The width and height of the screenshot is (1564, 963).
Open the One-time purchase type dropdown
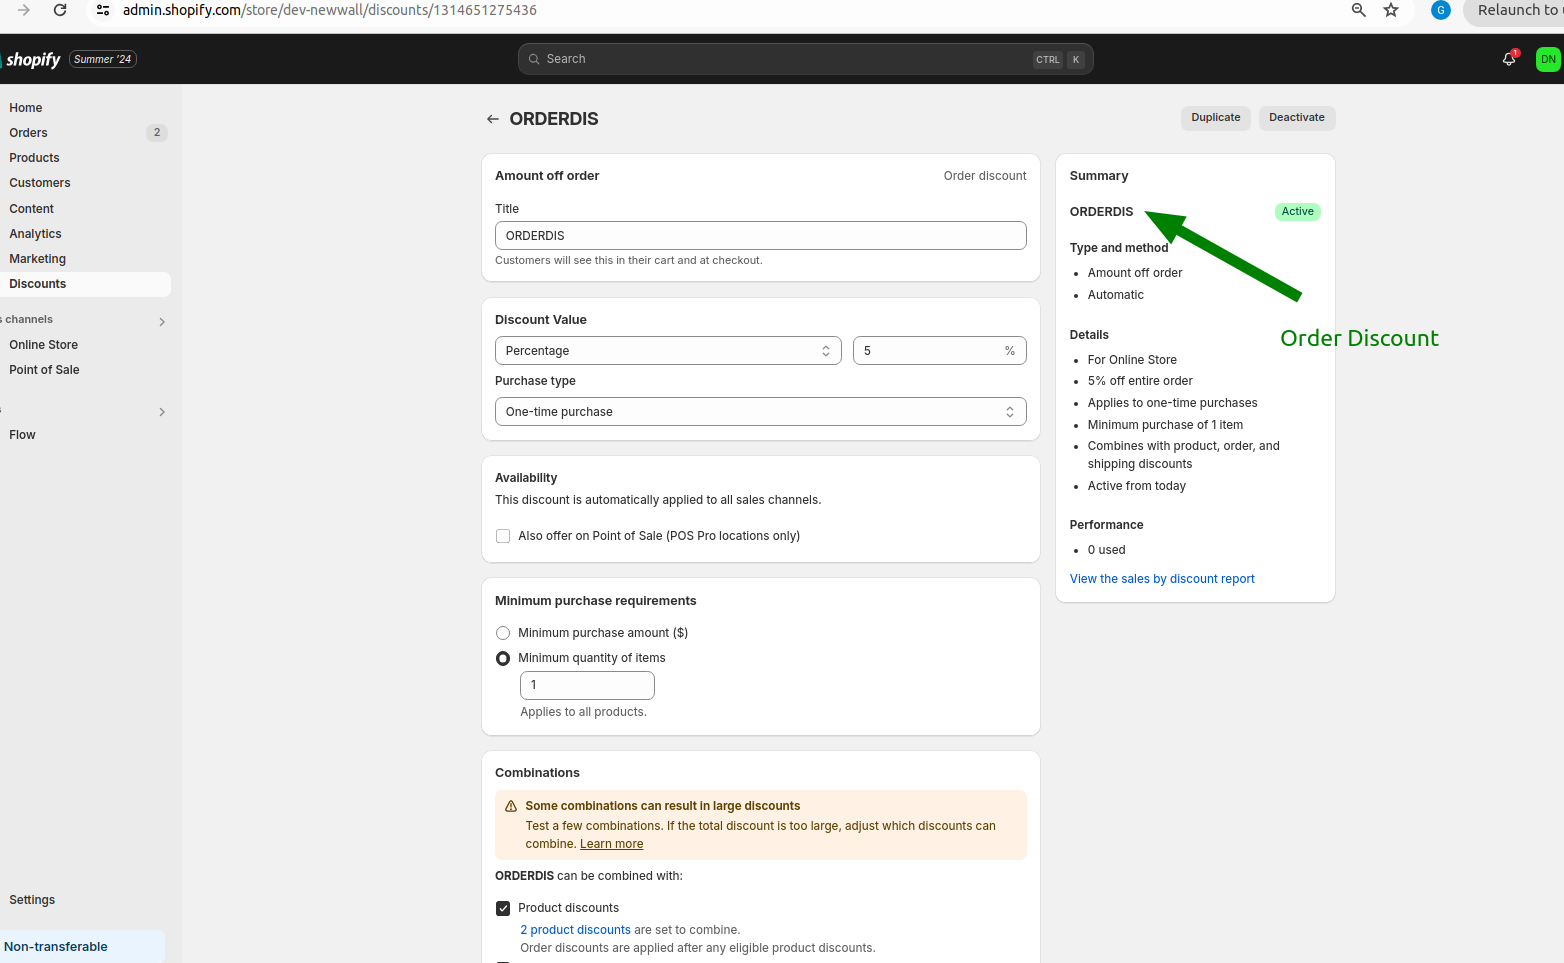click(x=760, y=412)
